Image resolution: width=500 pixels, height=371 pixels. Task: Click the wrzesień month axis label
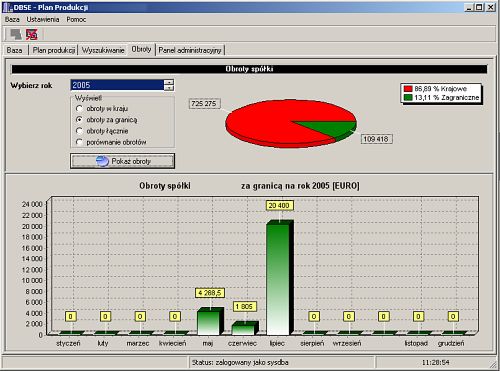tap(347, 343)
